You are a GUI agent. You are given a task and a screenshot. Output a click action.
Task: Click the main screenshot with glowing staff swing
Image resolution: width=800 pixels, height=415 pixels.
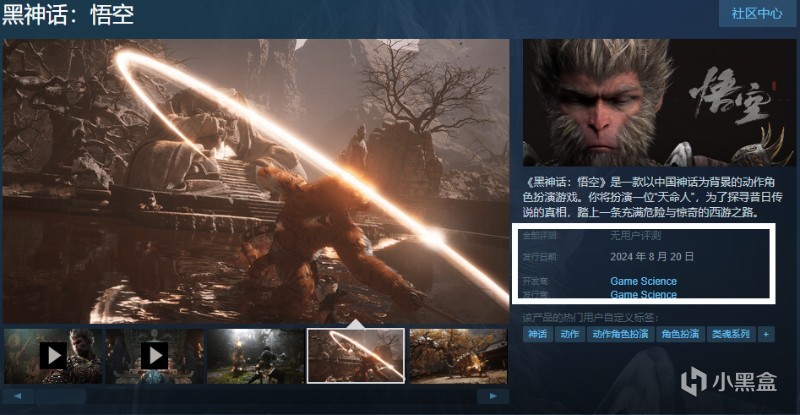(256, 181)
